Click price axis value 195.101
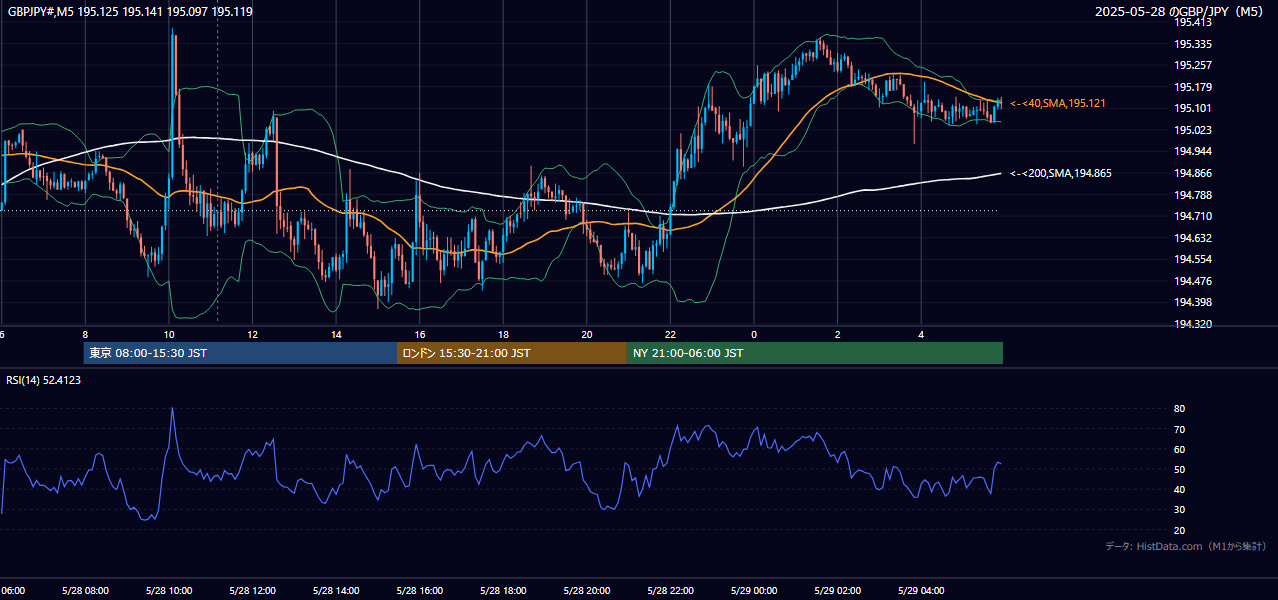The width and height of the screenshot is (1278, 600). coord(1193,108)
